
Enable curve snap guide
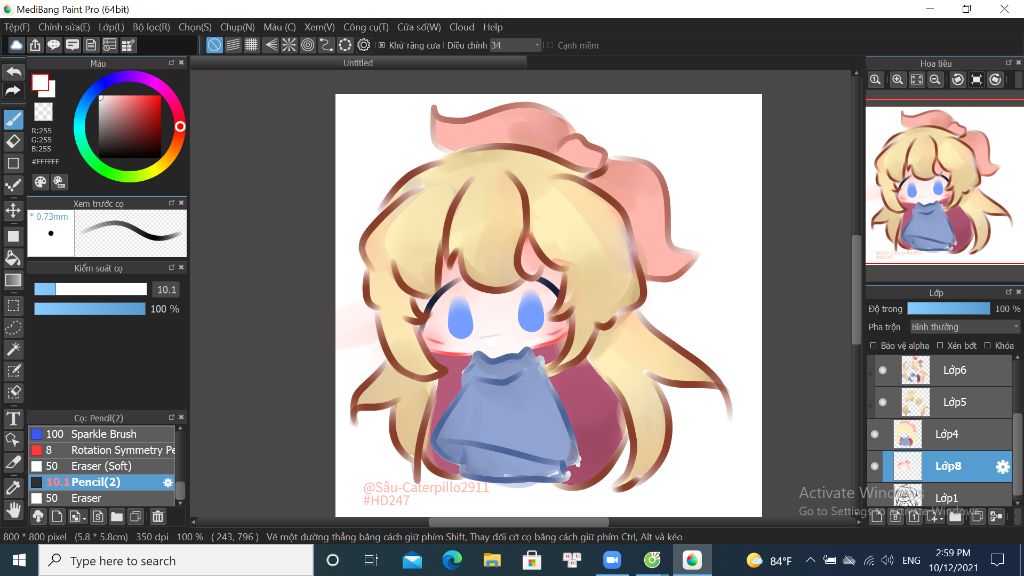(326, 45)
